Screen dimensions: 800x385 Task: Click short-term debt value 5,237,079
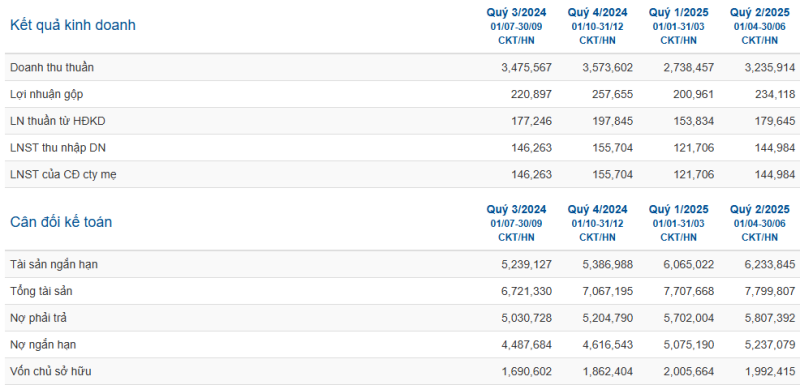[769, 345]
